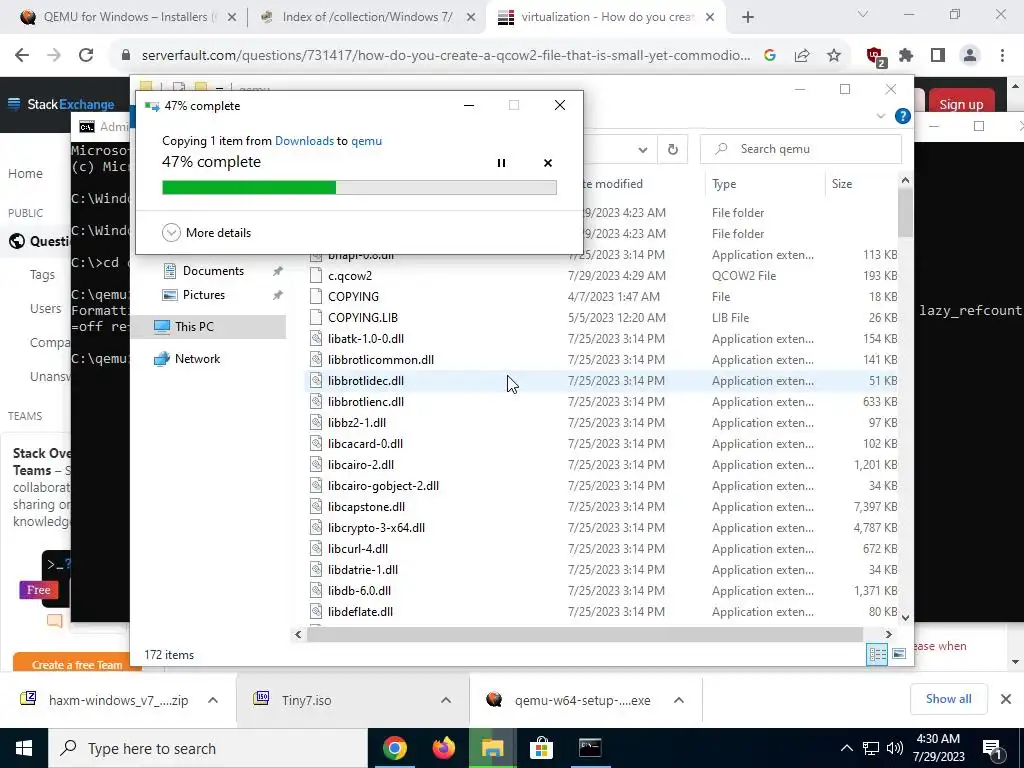The image size is (1024, 768).
Task: Switch to Index of /collection tab
Action: pos(367,17)
